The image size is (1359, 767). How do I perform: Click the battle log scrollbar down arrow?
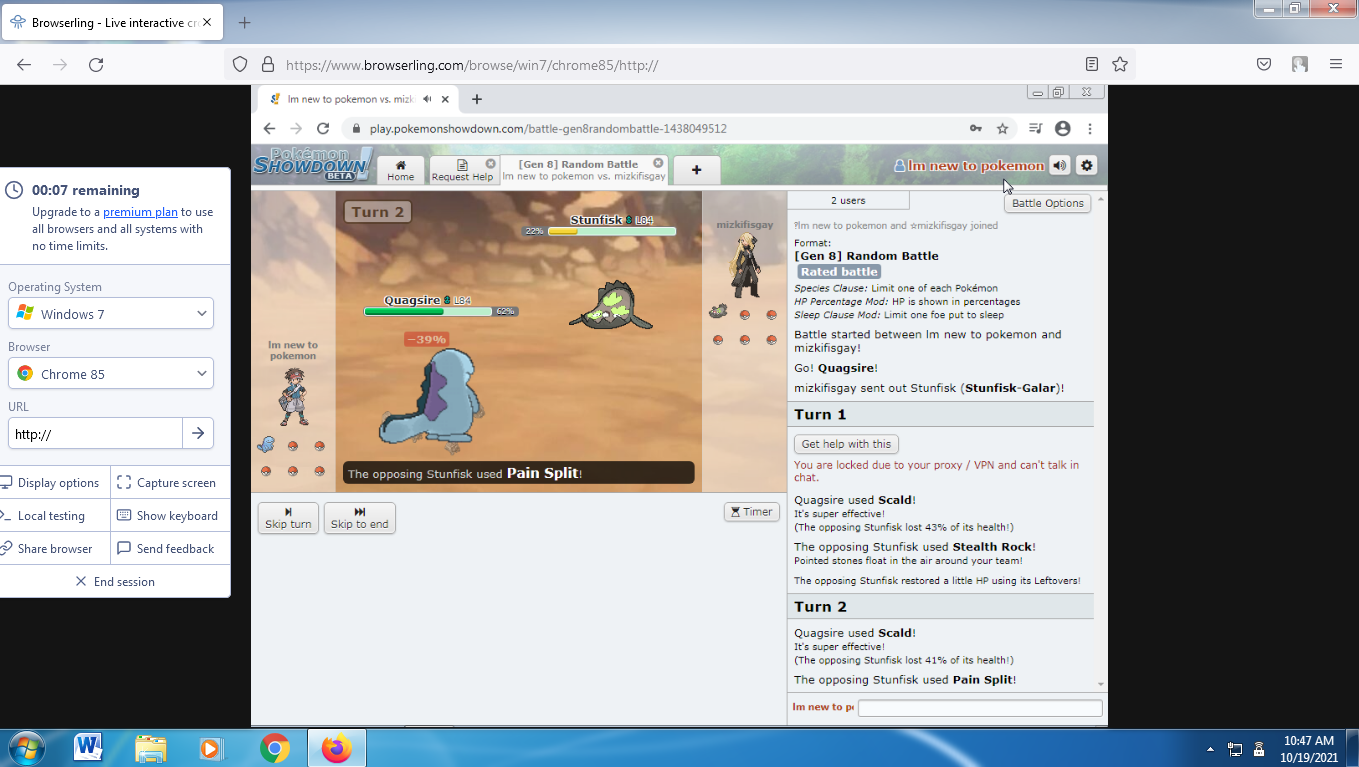pyautogui.click(x=1101, y=684)
